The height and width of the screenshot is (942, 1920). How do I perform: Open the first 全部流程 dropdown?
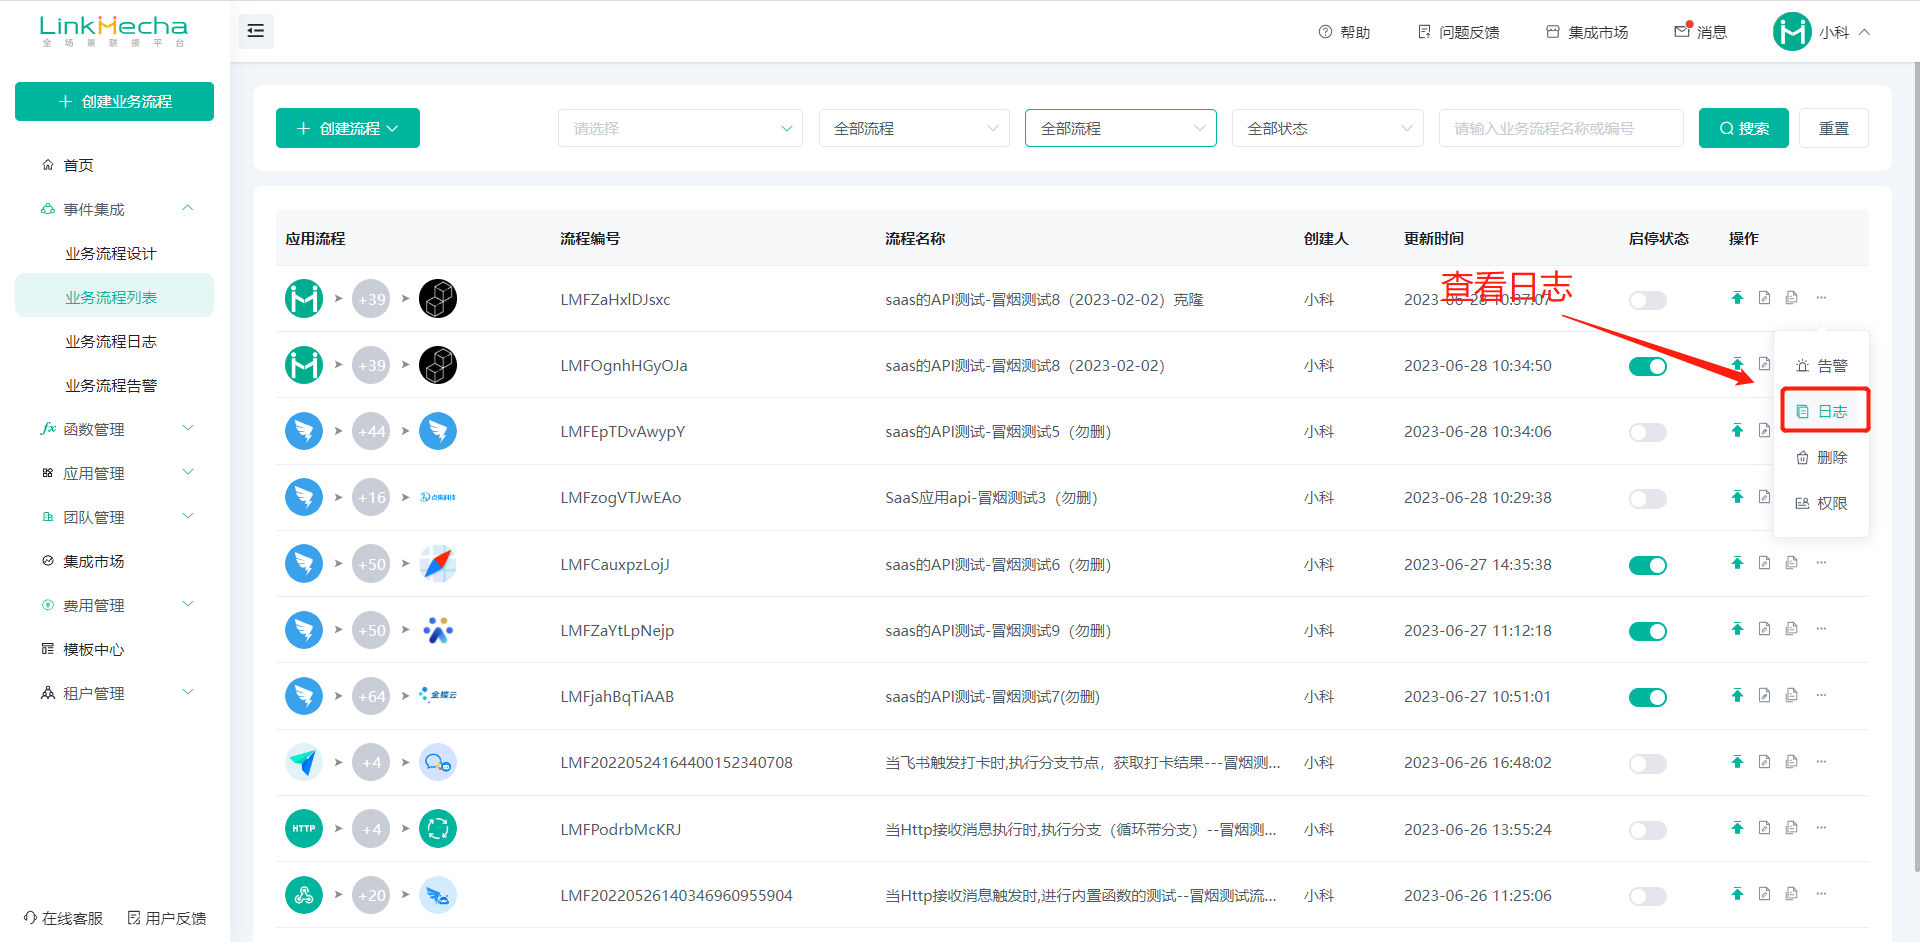pyautogui.click(x=914, y=128)
